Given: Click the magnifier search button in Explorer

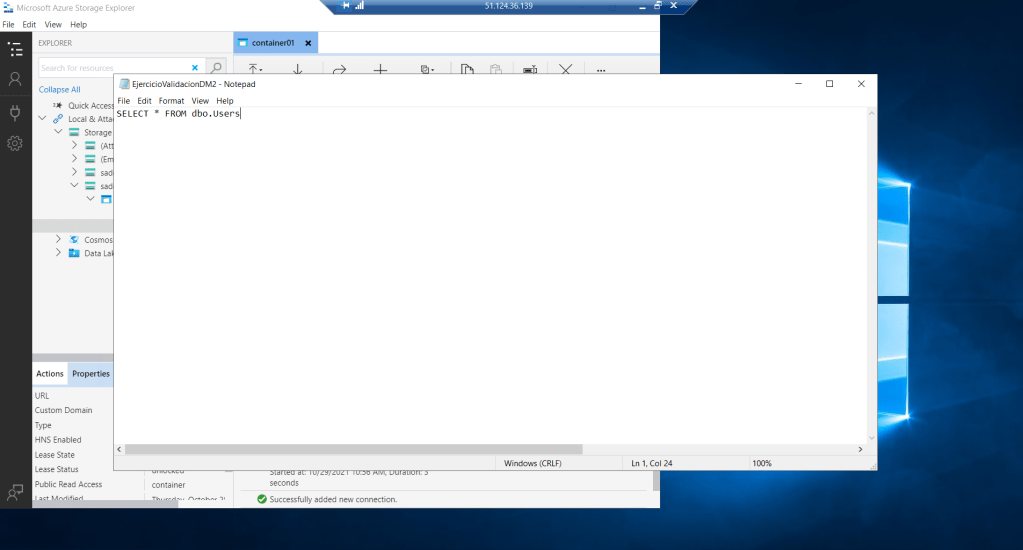Looking at the screenshot, I should click(215, 68).
